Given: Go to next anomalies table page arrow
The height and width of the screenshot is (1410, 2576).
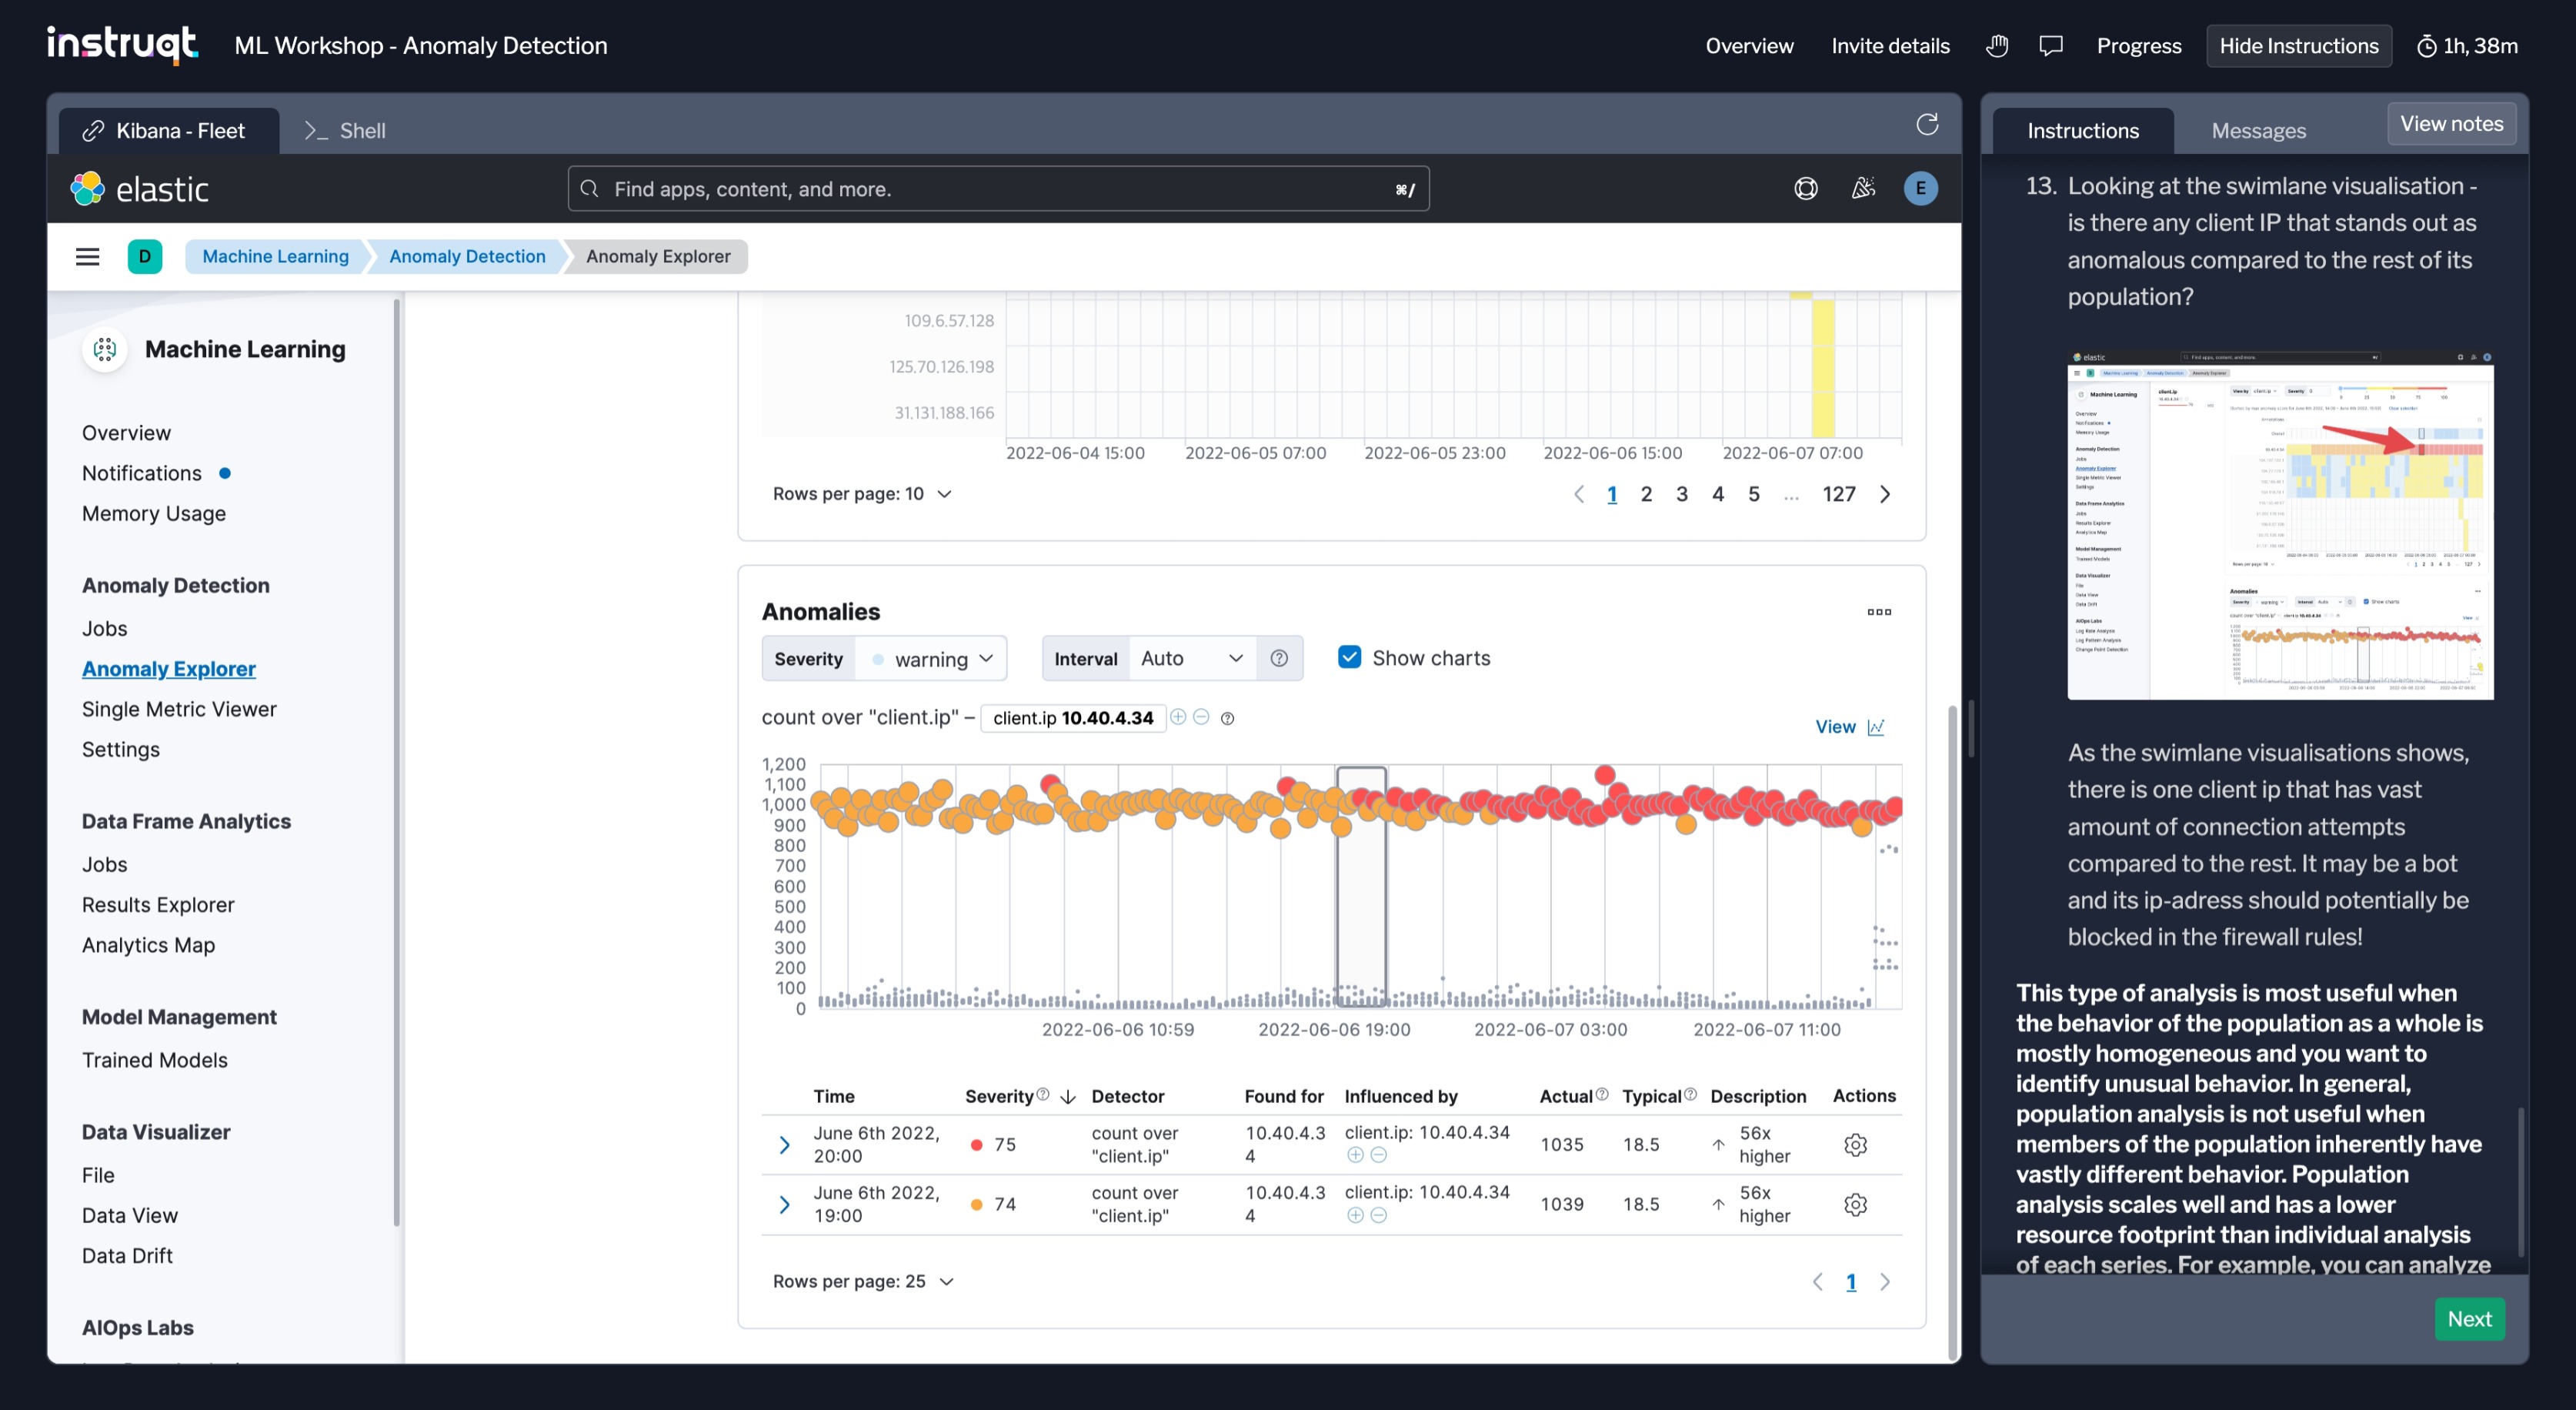Looking at the screenshot, I should pyautogui.click(x=1886, y=1282).
